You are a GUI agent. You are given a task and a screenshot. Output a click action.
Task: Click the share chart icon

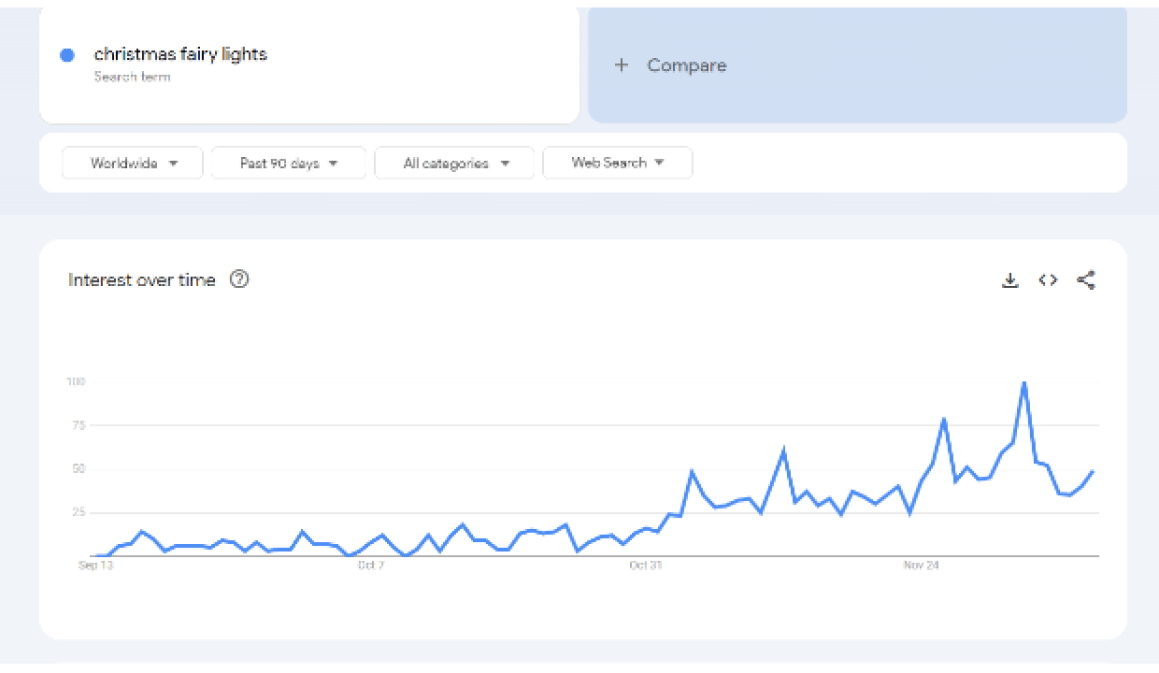tap(1086, 281)
